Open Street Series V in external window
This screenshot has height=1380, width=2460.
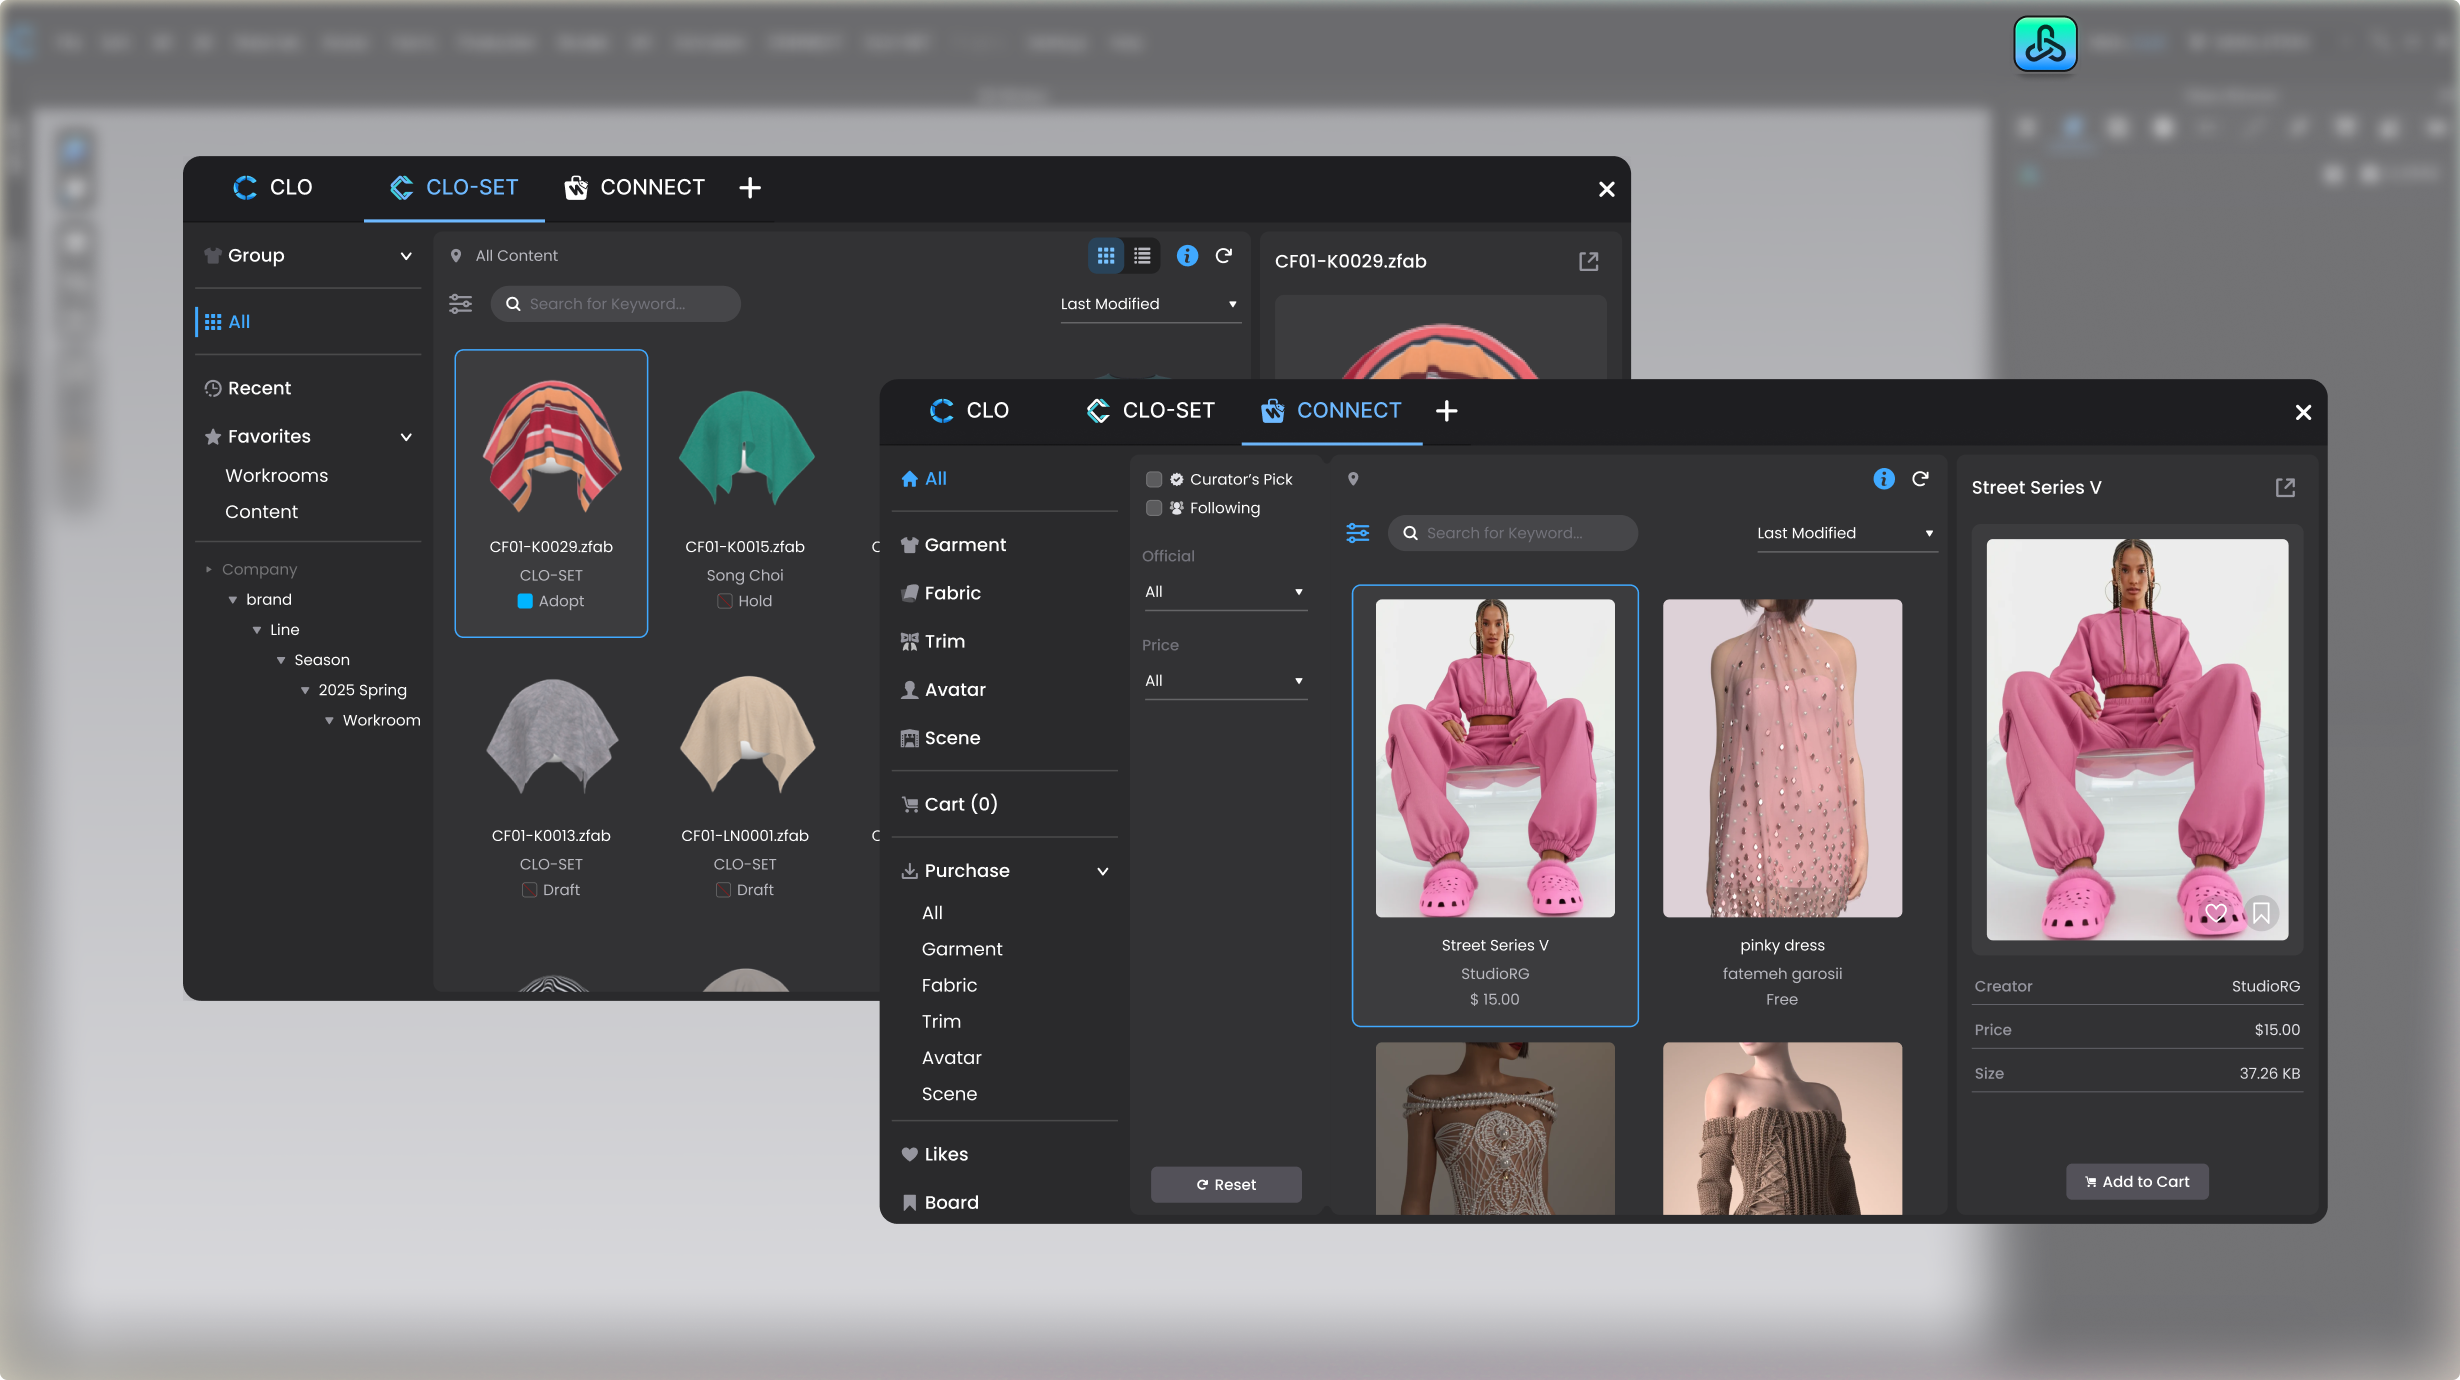pyautogui.click(x=2286, y=487)
